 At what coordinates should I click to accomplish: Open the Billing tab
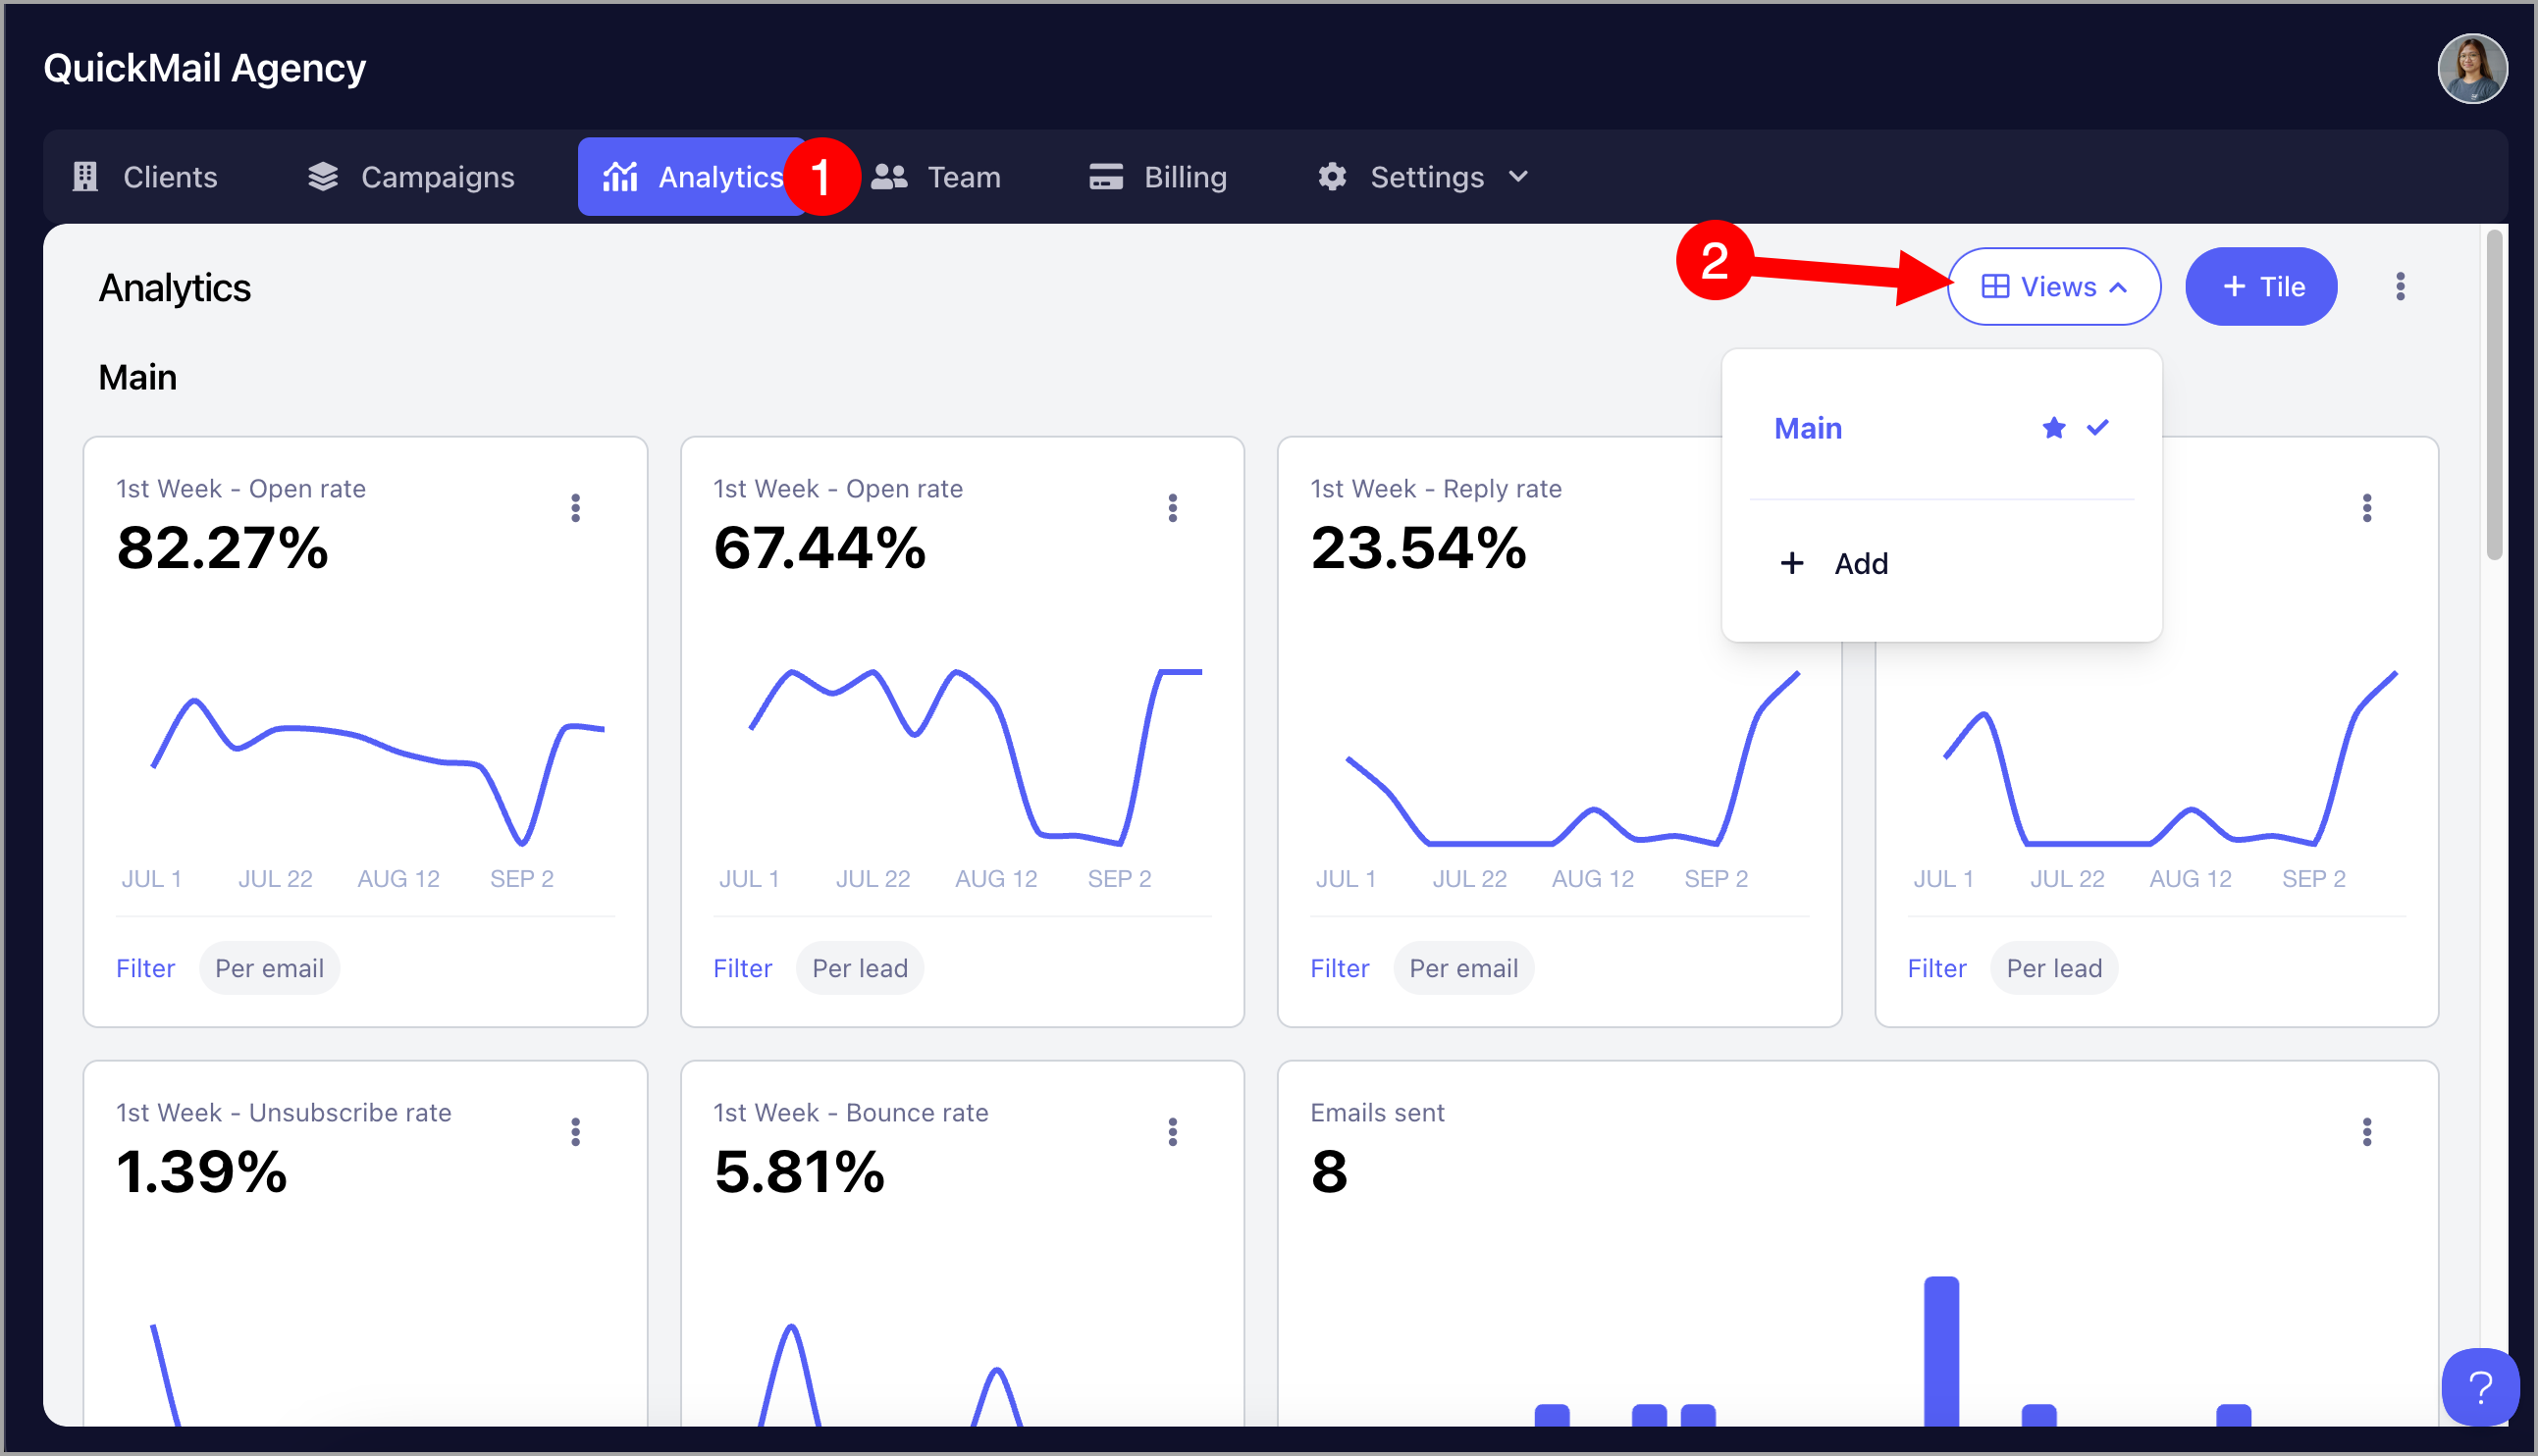(x=1157, y=177)
